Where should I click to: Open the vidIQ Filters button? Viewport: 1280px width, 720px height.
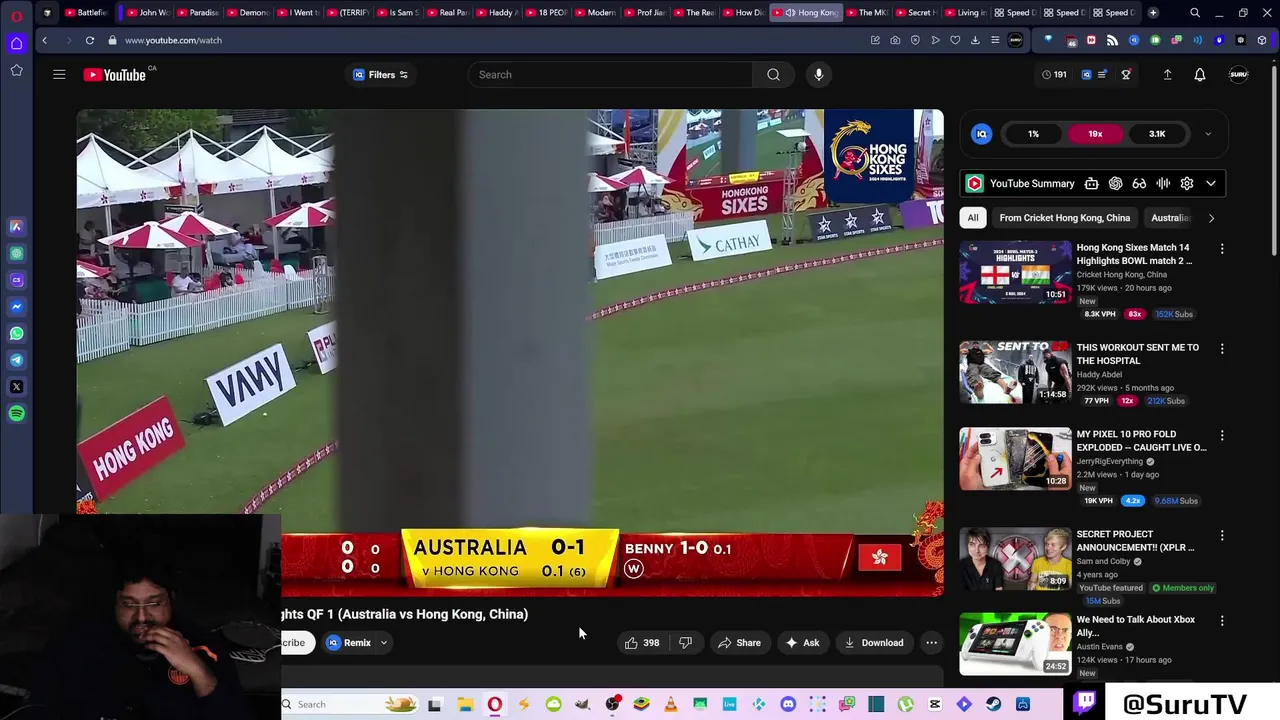(381, 74)
